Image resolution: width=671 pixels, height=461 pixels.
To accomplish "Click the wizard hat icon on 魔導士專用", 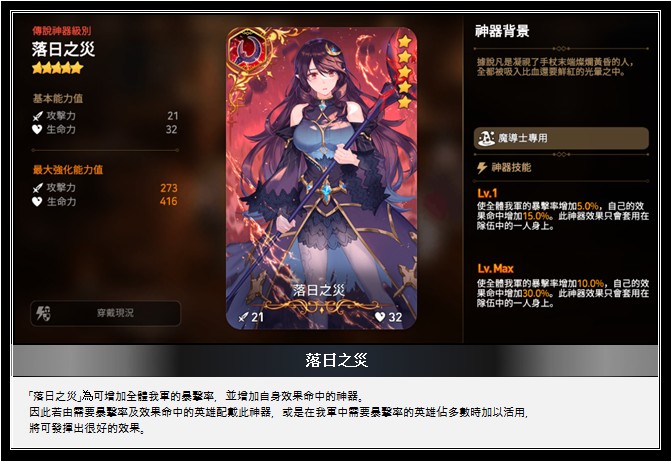I will coord(487,138).
